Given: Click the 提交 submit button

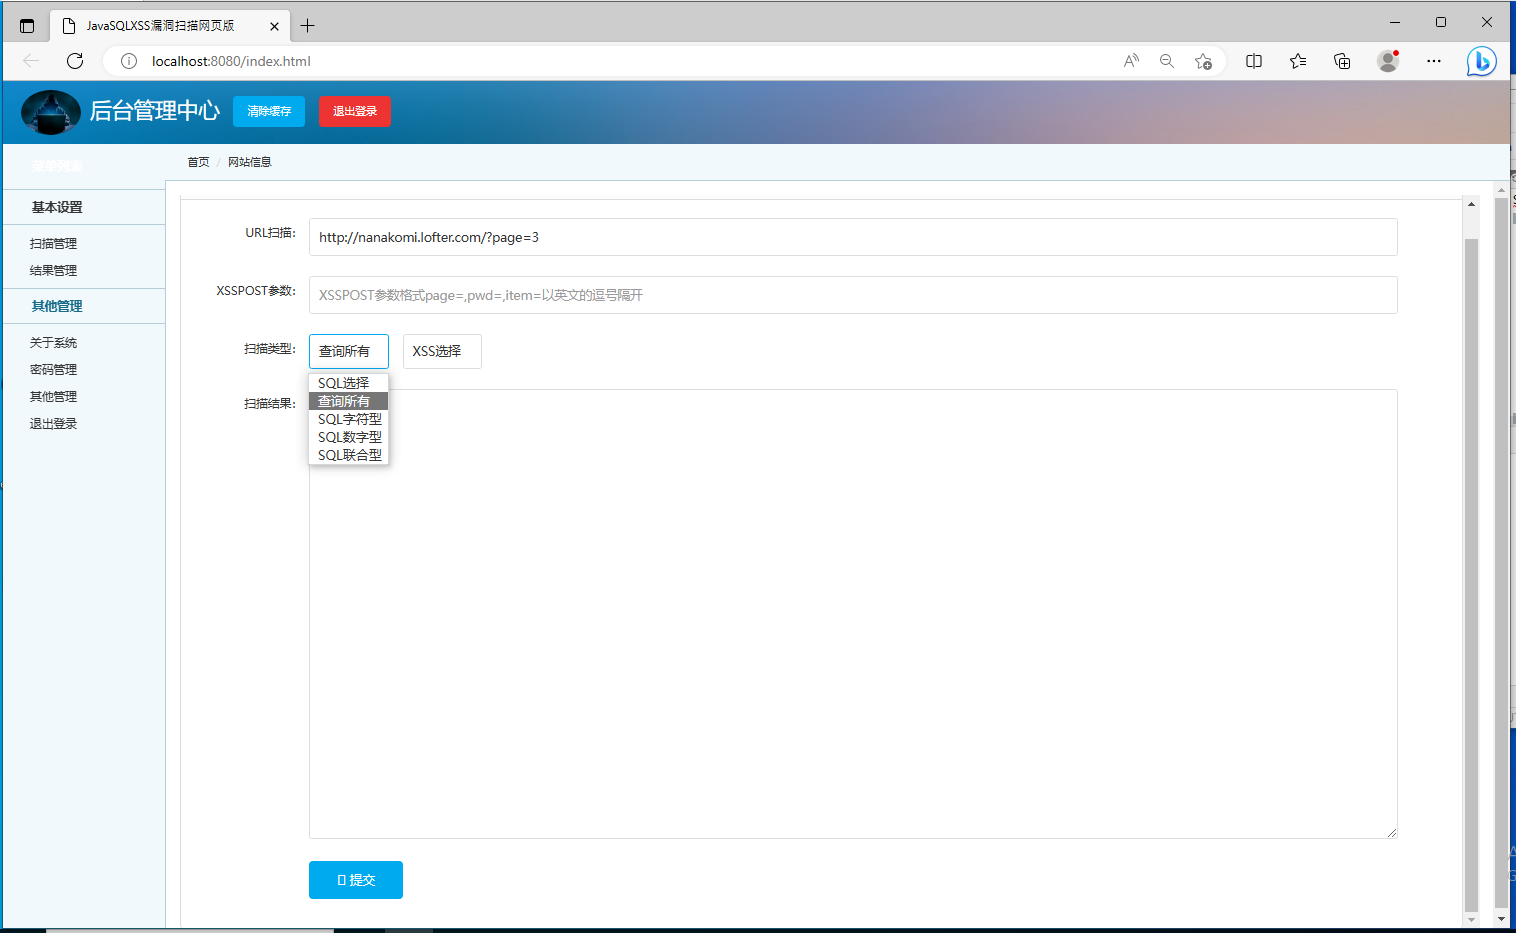Looking at the screenshot, I should pos(355,880).
